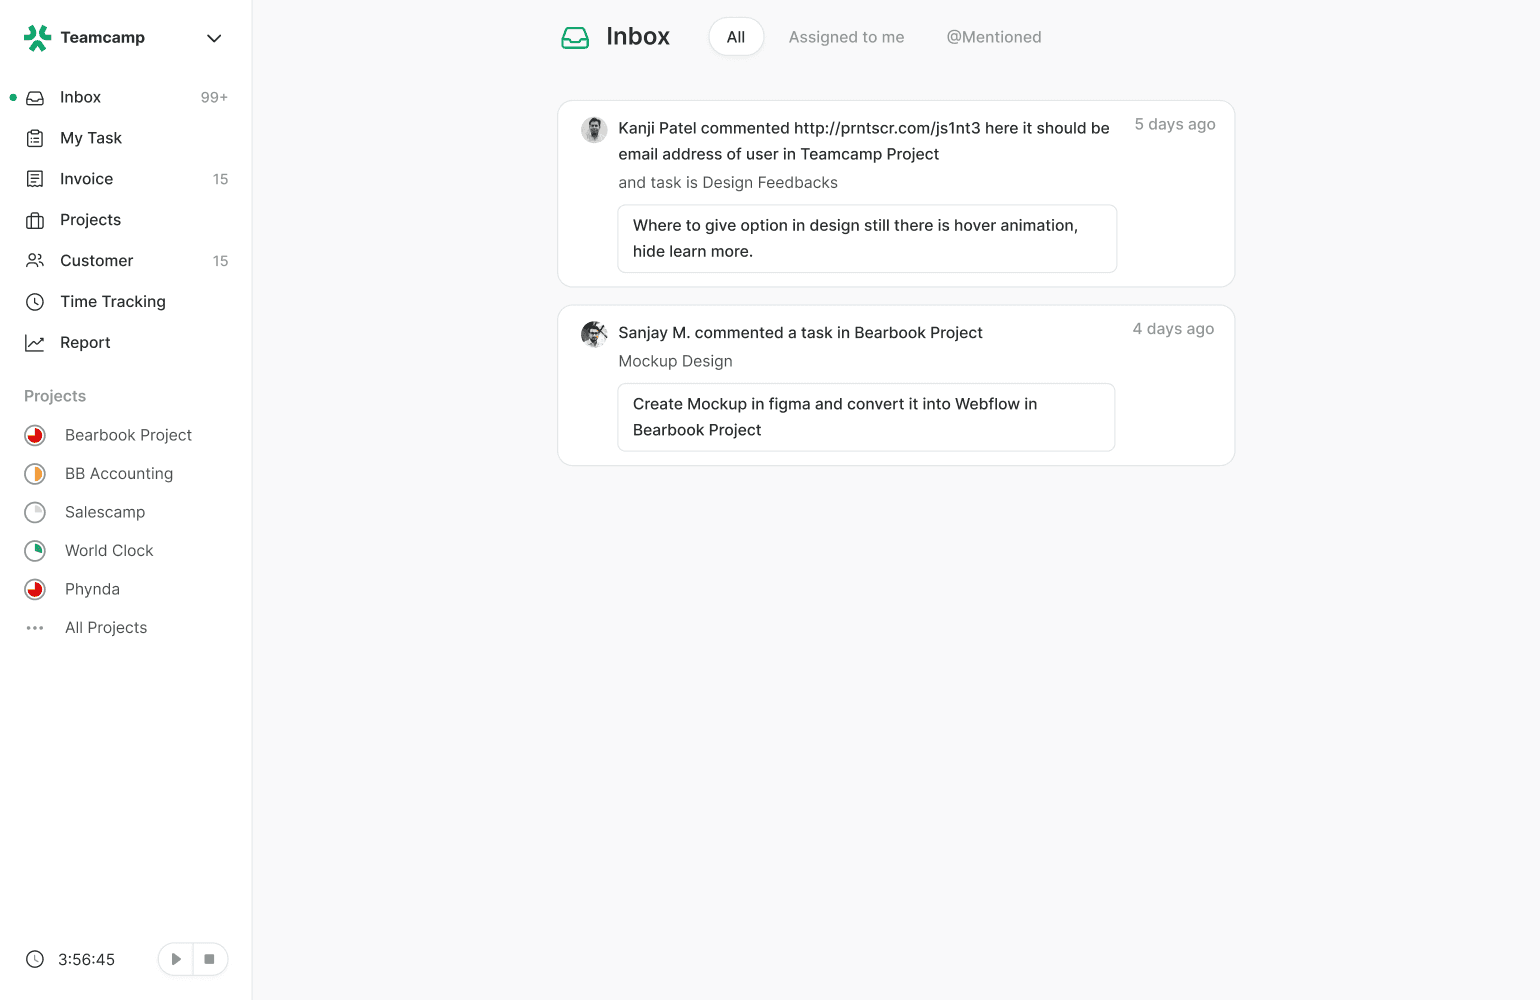1540x1000 pixels.
Task: Click the Customer people icon
Action: (x=35, y=261)
